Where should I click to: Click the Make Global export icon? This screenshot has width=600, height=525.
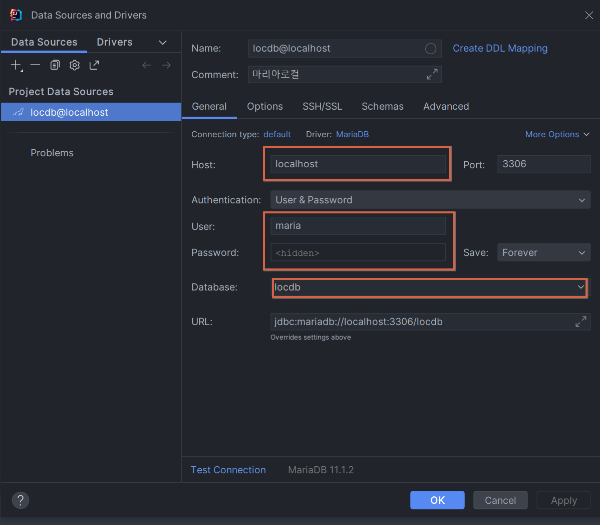(94, 65)
